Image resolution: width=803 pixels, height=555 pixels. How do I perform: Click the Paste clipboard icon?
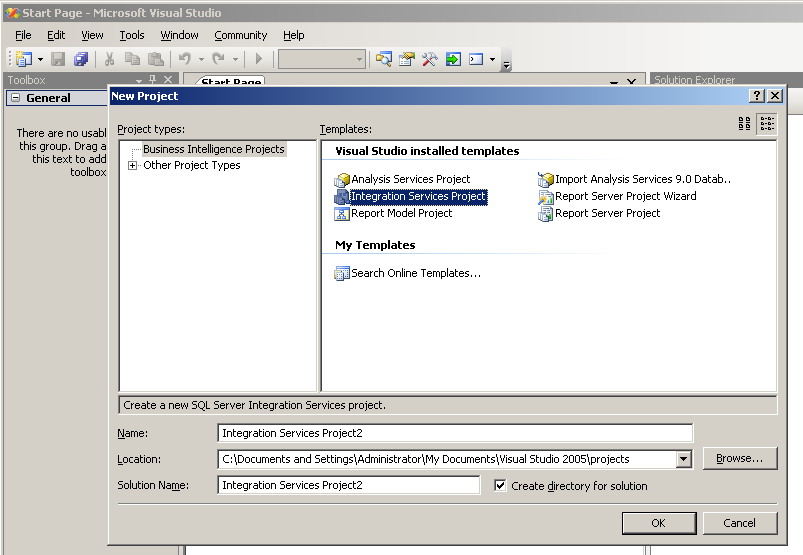coord(156,59)
